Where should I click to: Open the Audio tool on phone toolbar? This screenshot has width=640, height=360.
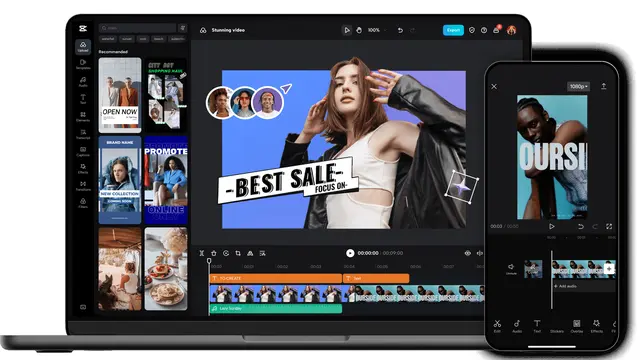[x=517, y=326]
